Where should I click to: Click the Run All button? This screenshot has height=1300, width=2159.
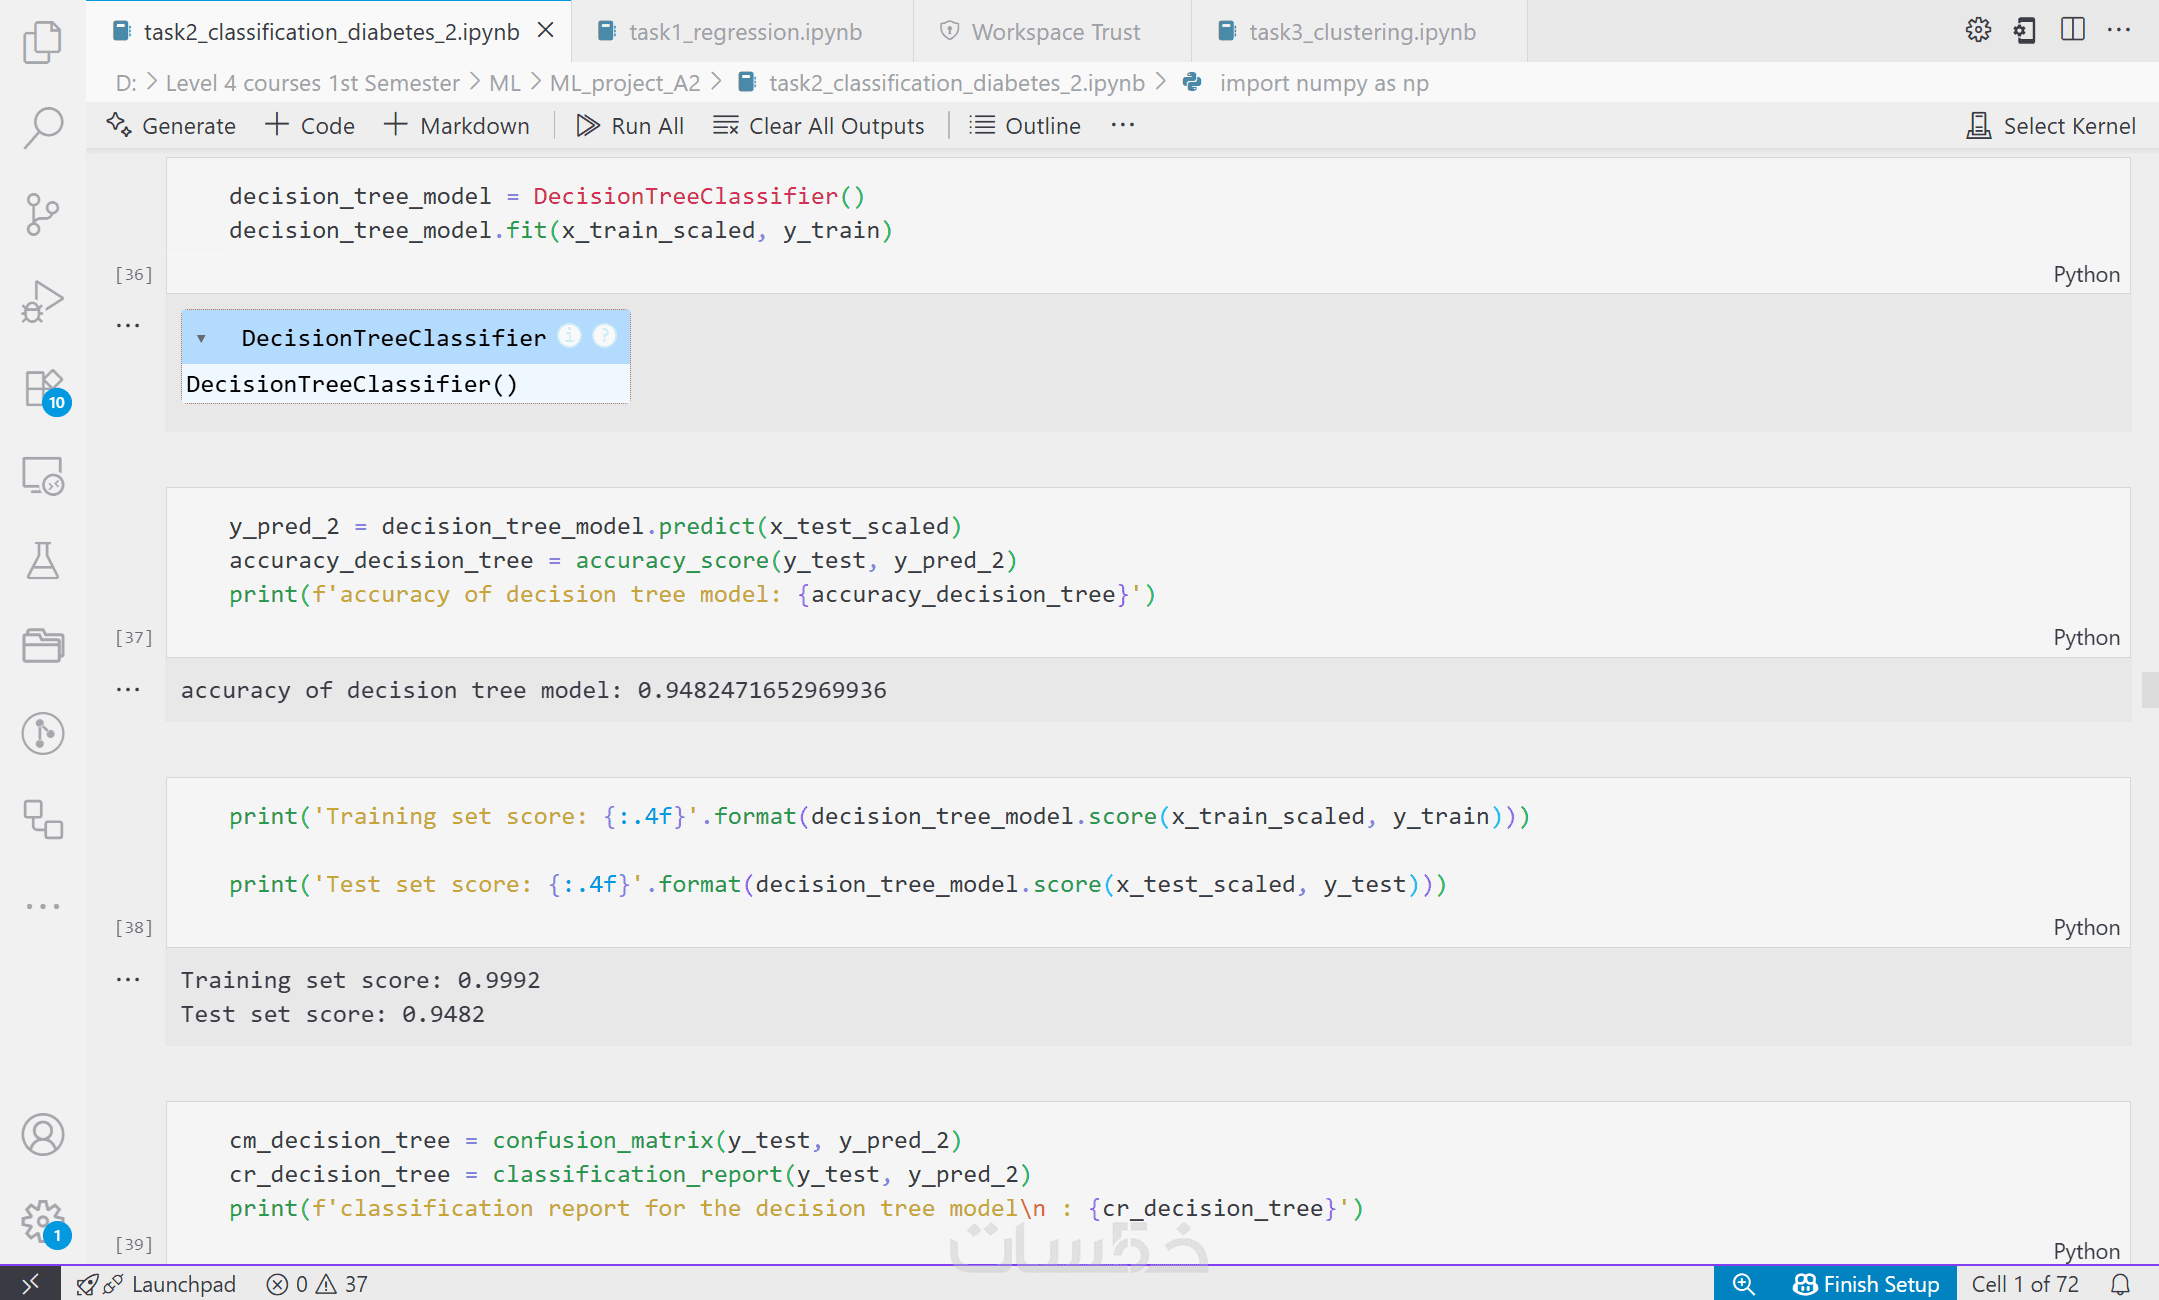(x=631, y=126)
